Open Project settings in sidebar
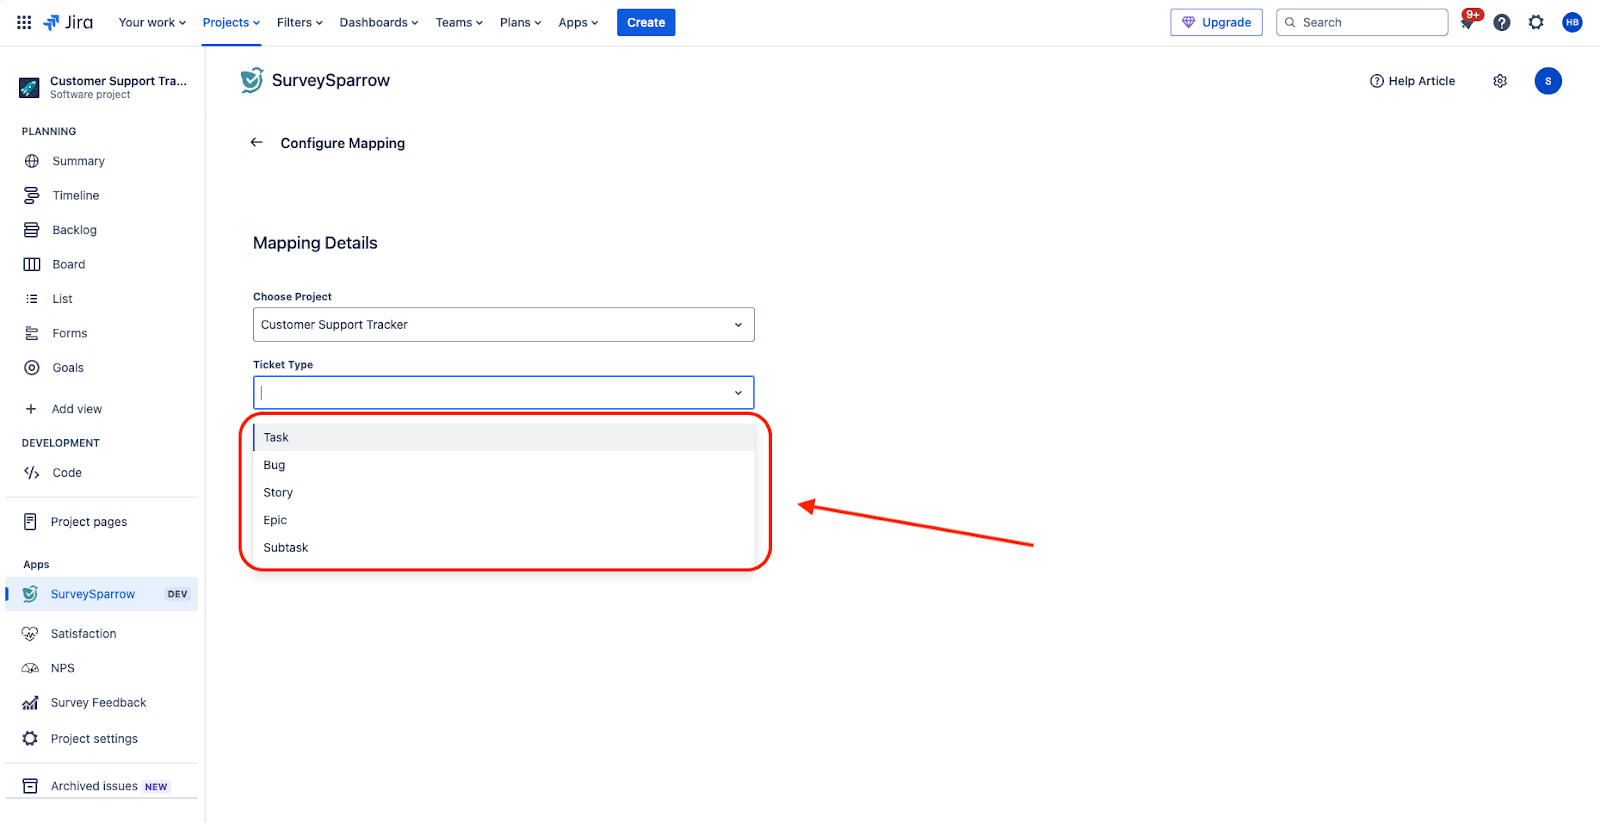Screen dimensions: 1600x823 94,739
